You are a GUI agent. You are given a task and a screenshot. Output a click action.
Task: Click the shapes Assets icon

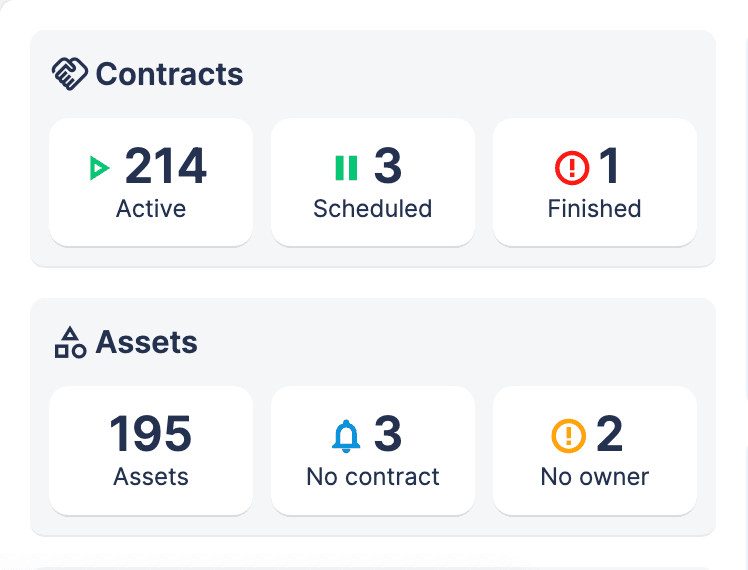coord(69,343)
